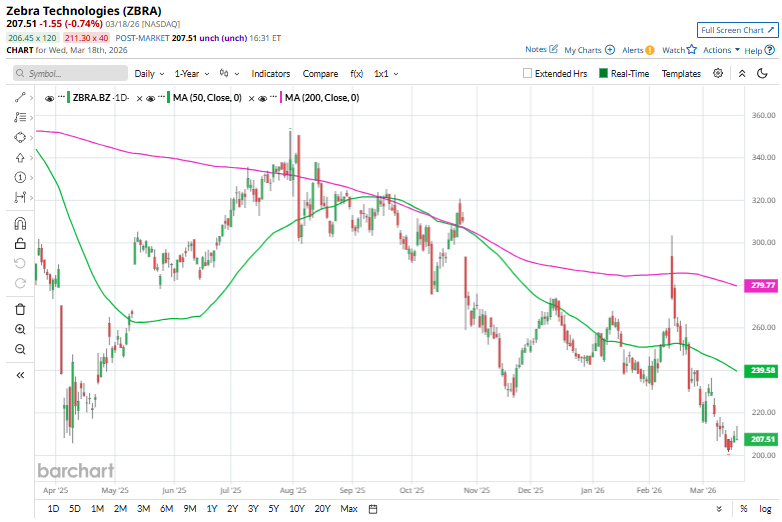
Task: Zoom out using the magnifier minus icon
Action: click(20, 349)
